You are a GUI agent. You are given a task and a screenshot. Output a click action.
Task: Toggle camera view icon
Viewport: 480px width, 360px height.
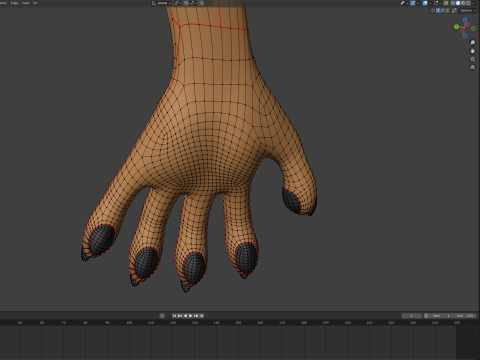pos(472,59)
